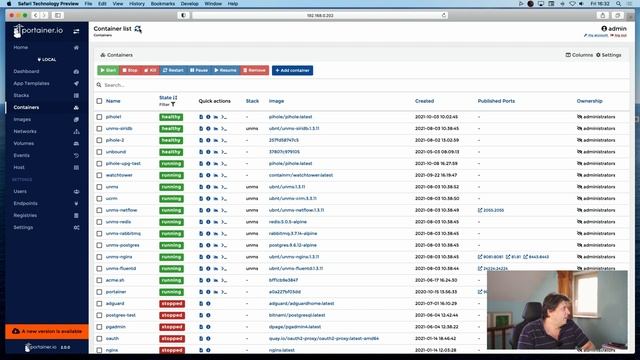Click the Resume button
This screenshot has height=360, width=640.
coord(226,70)
